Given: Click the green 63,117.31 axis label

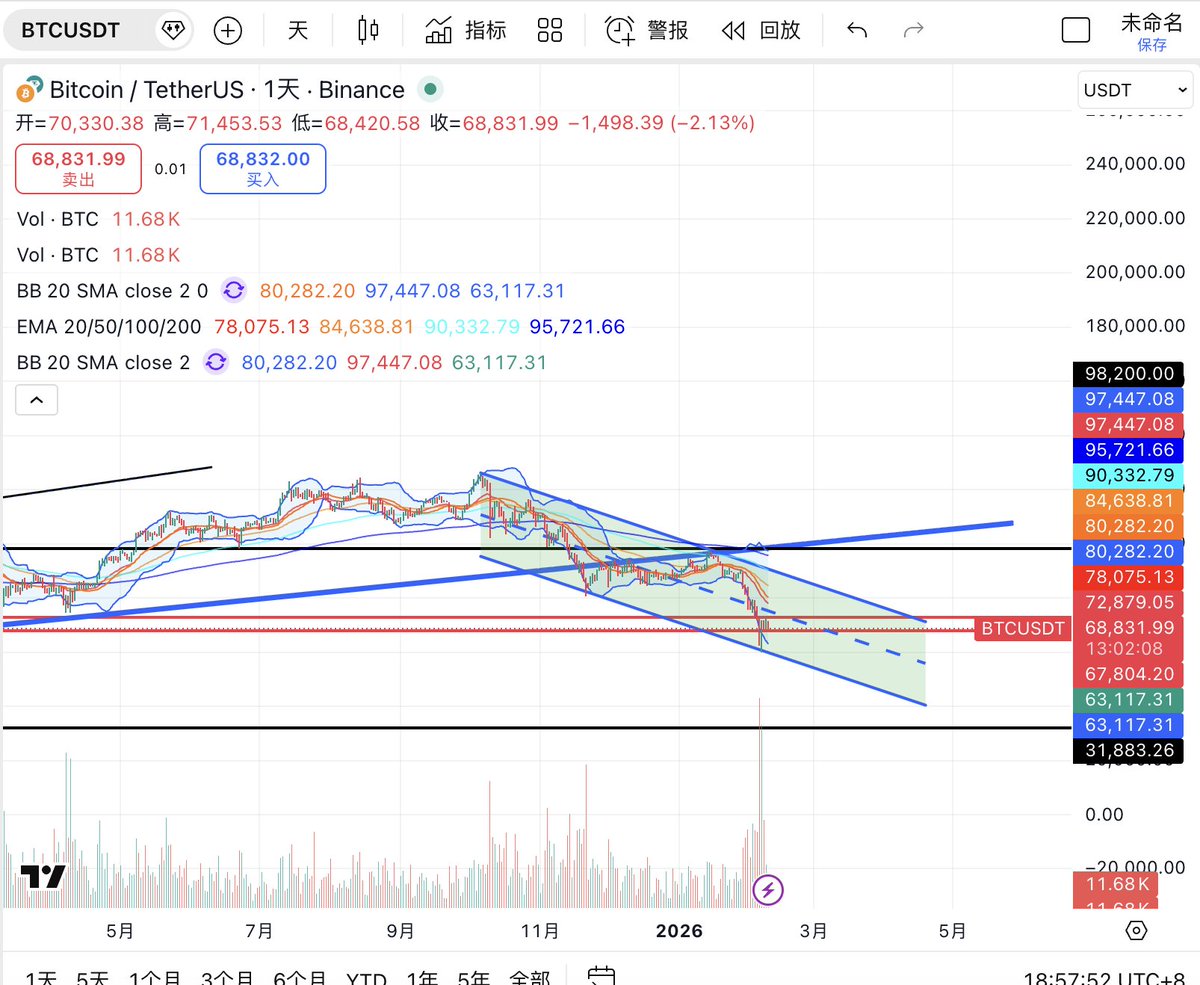Looking at the screenshot, I should coord(1129,700).
